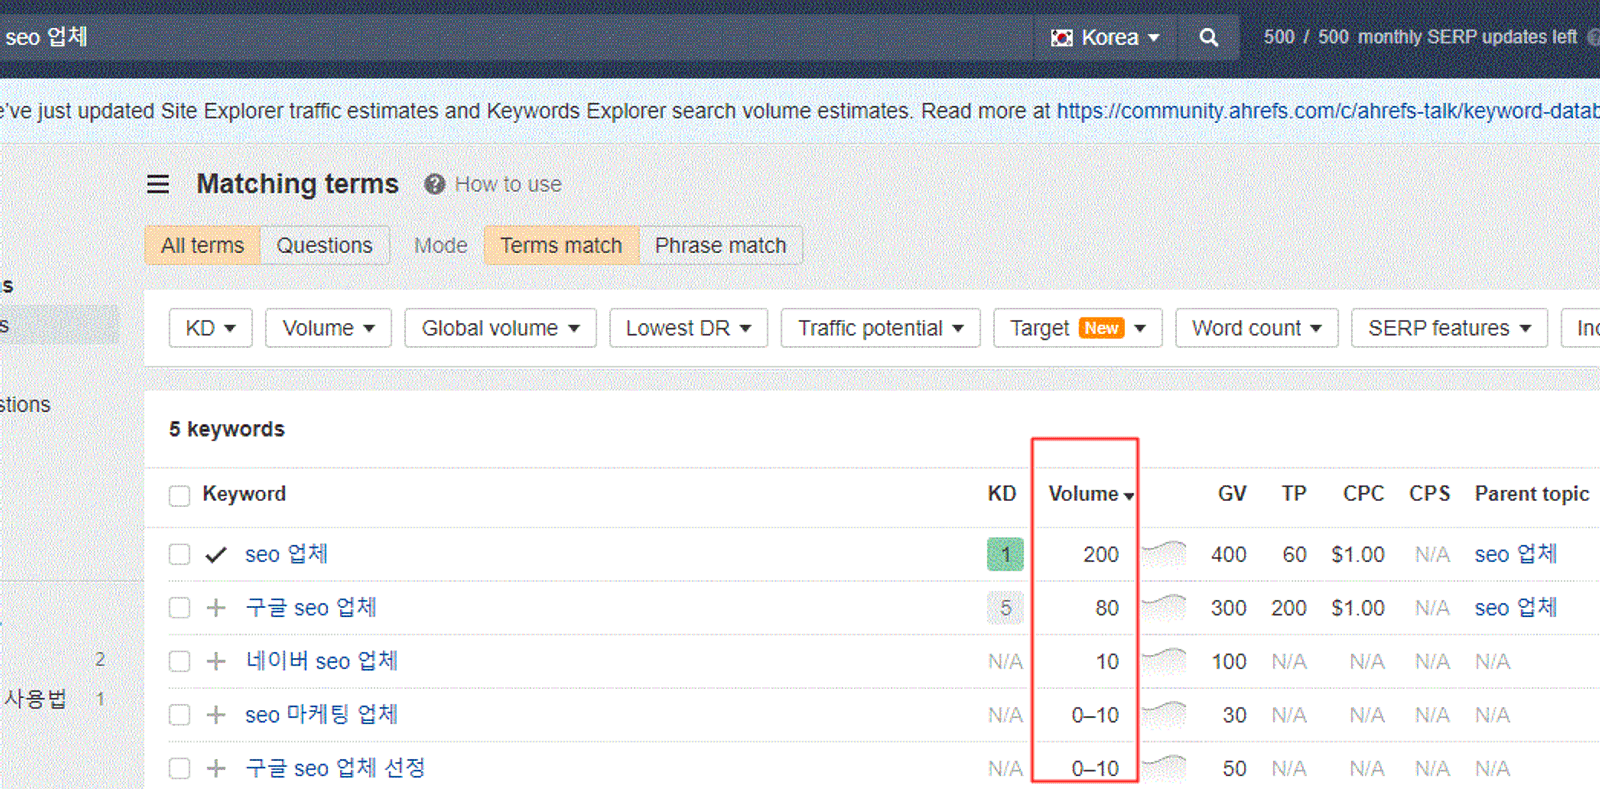Click the 5 keywords count label
1600x789 pixels.
[x=227, y=429]
